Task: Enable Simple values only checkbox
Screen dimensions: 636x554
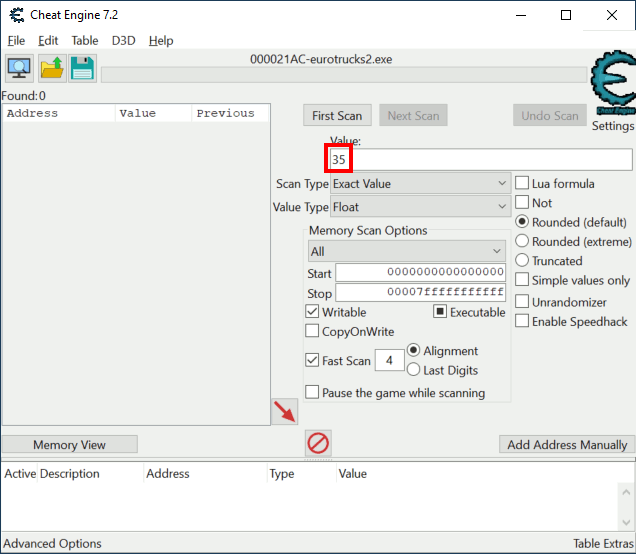Action: tap(522, 280)
